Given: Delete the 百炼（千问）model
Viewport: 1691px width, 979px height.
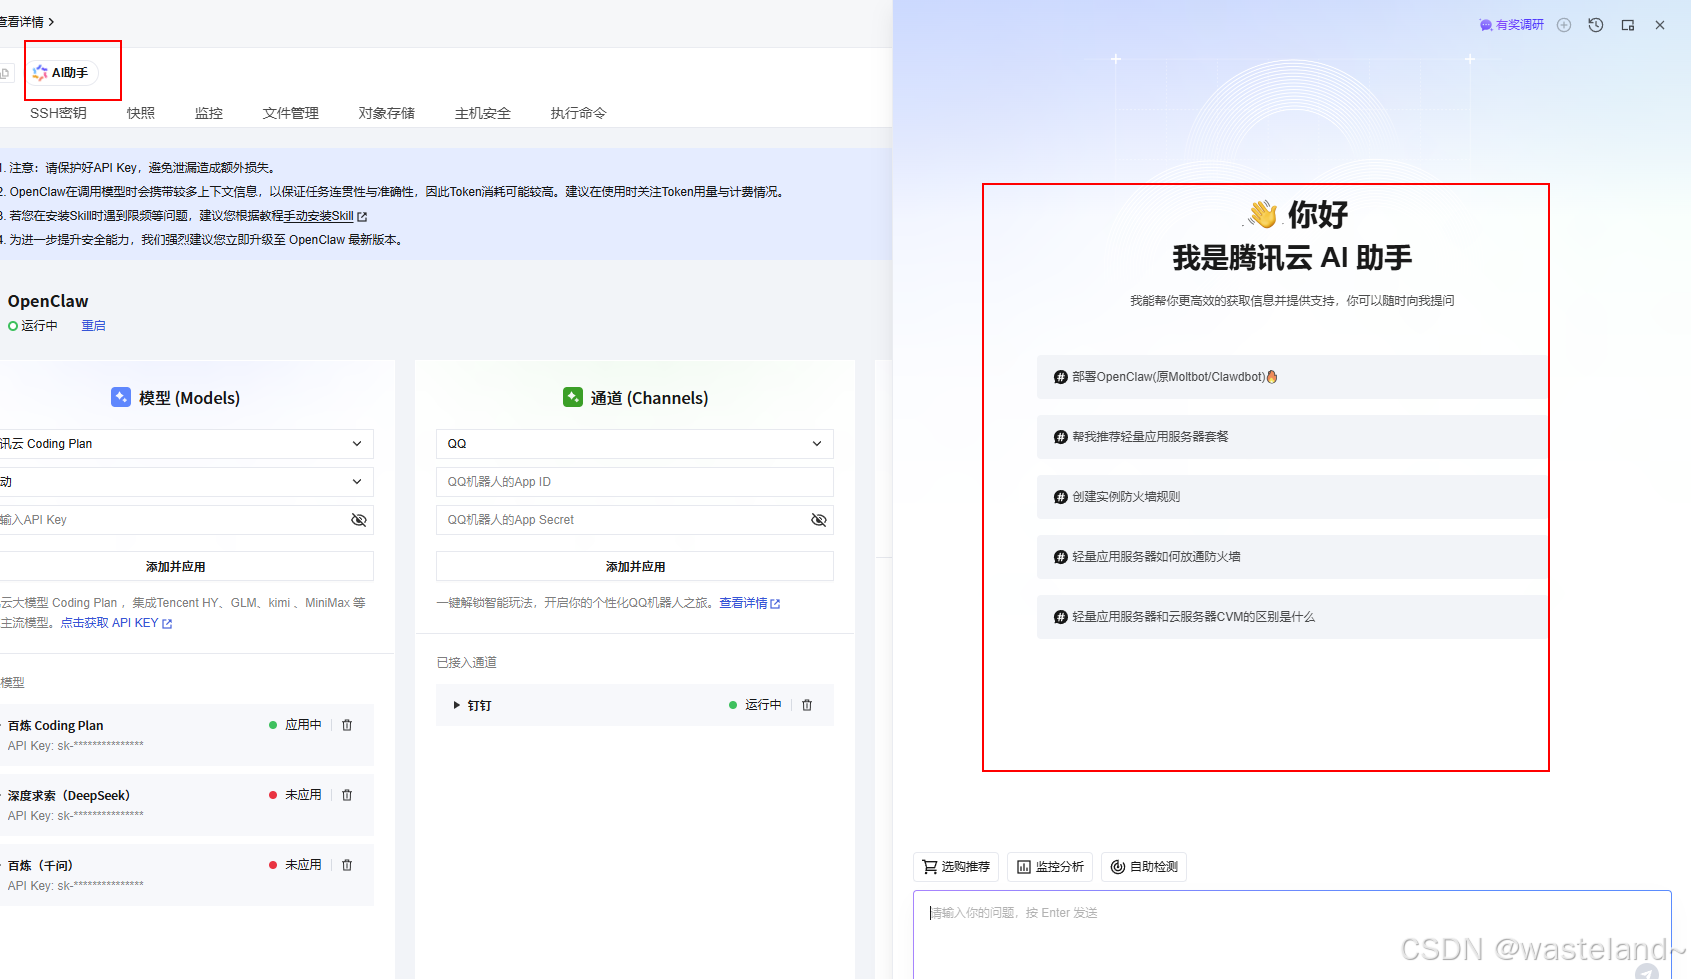Looking at the screenshot, I should [347, 865].
